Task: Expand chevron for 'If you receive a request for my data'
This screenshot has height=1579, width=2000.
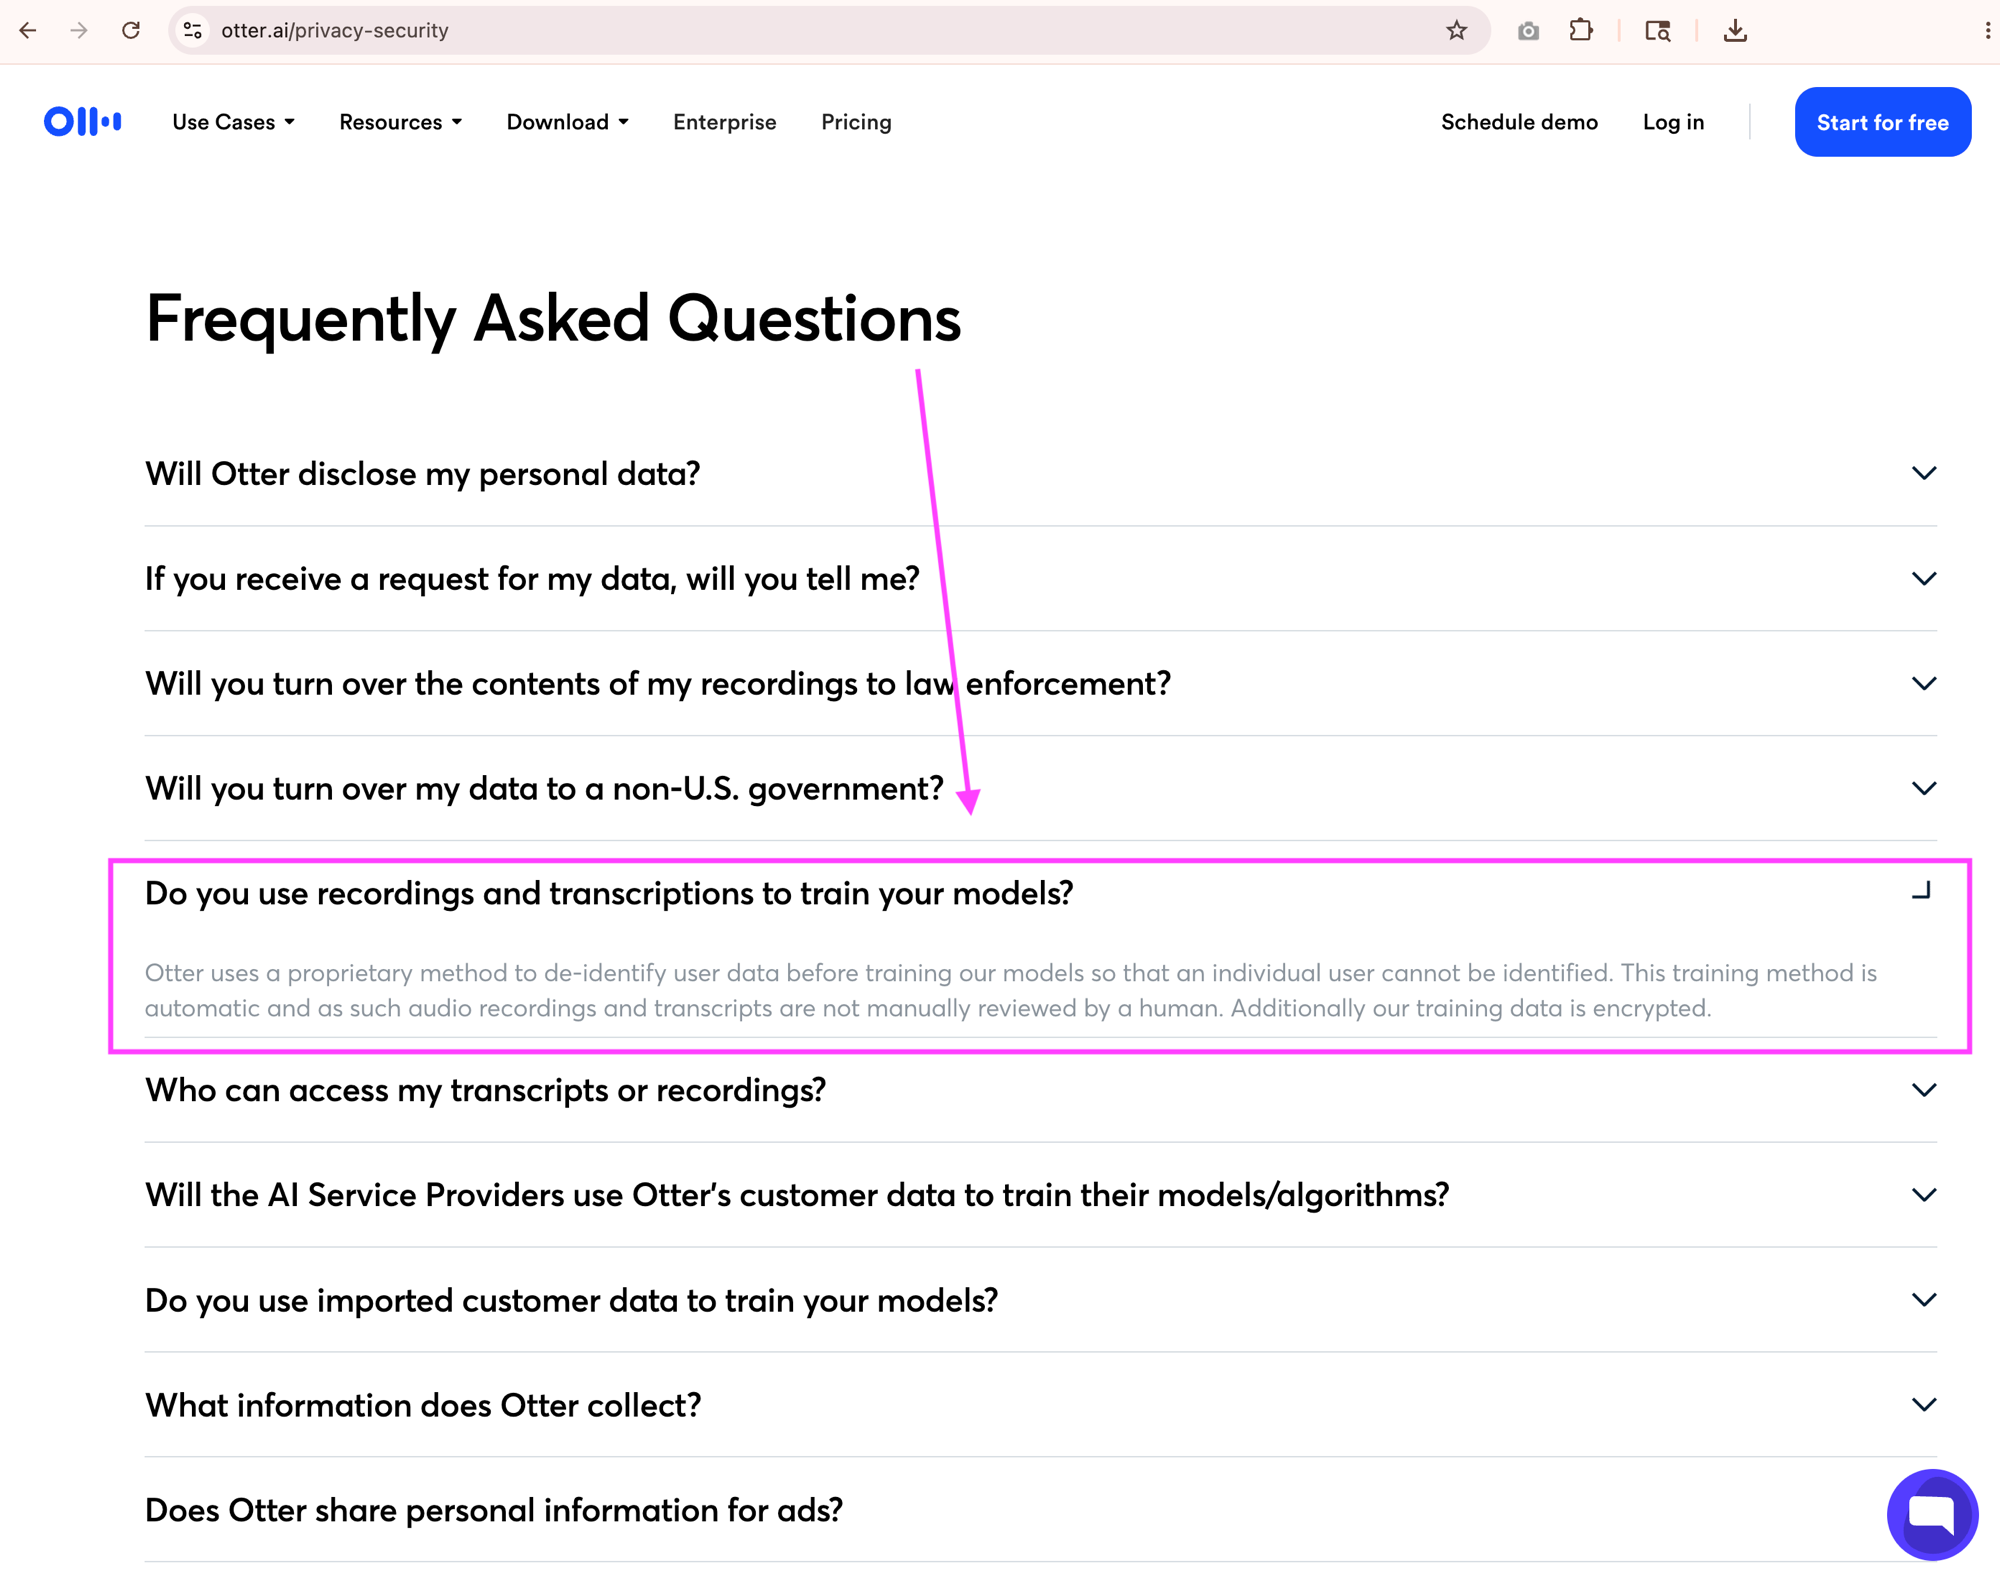Action: [x=1923, y=578]
